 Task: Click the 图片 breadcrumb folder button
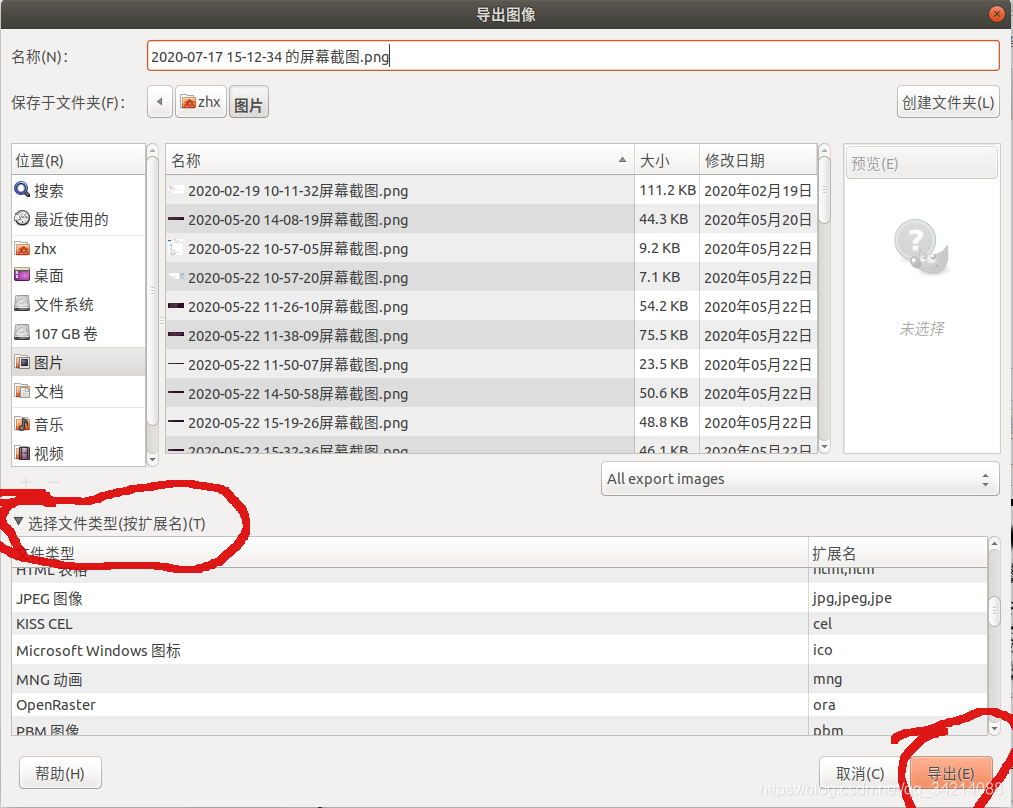coord(249,102)
